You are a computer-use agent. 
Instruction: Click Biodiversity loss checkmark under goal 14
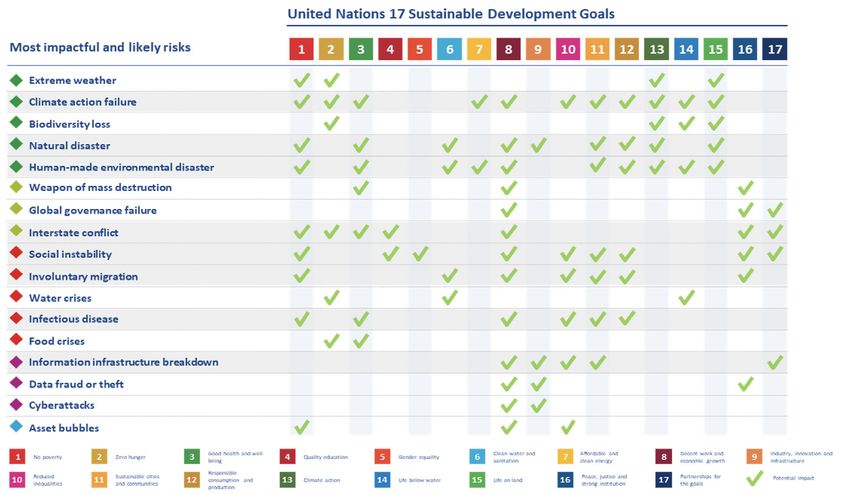click(x=686, y=124)
